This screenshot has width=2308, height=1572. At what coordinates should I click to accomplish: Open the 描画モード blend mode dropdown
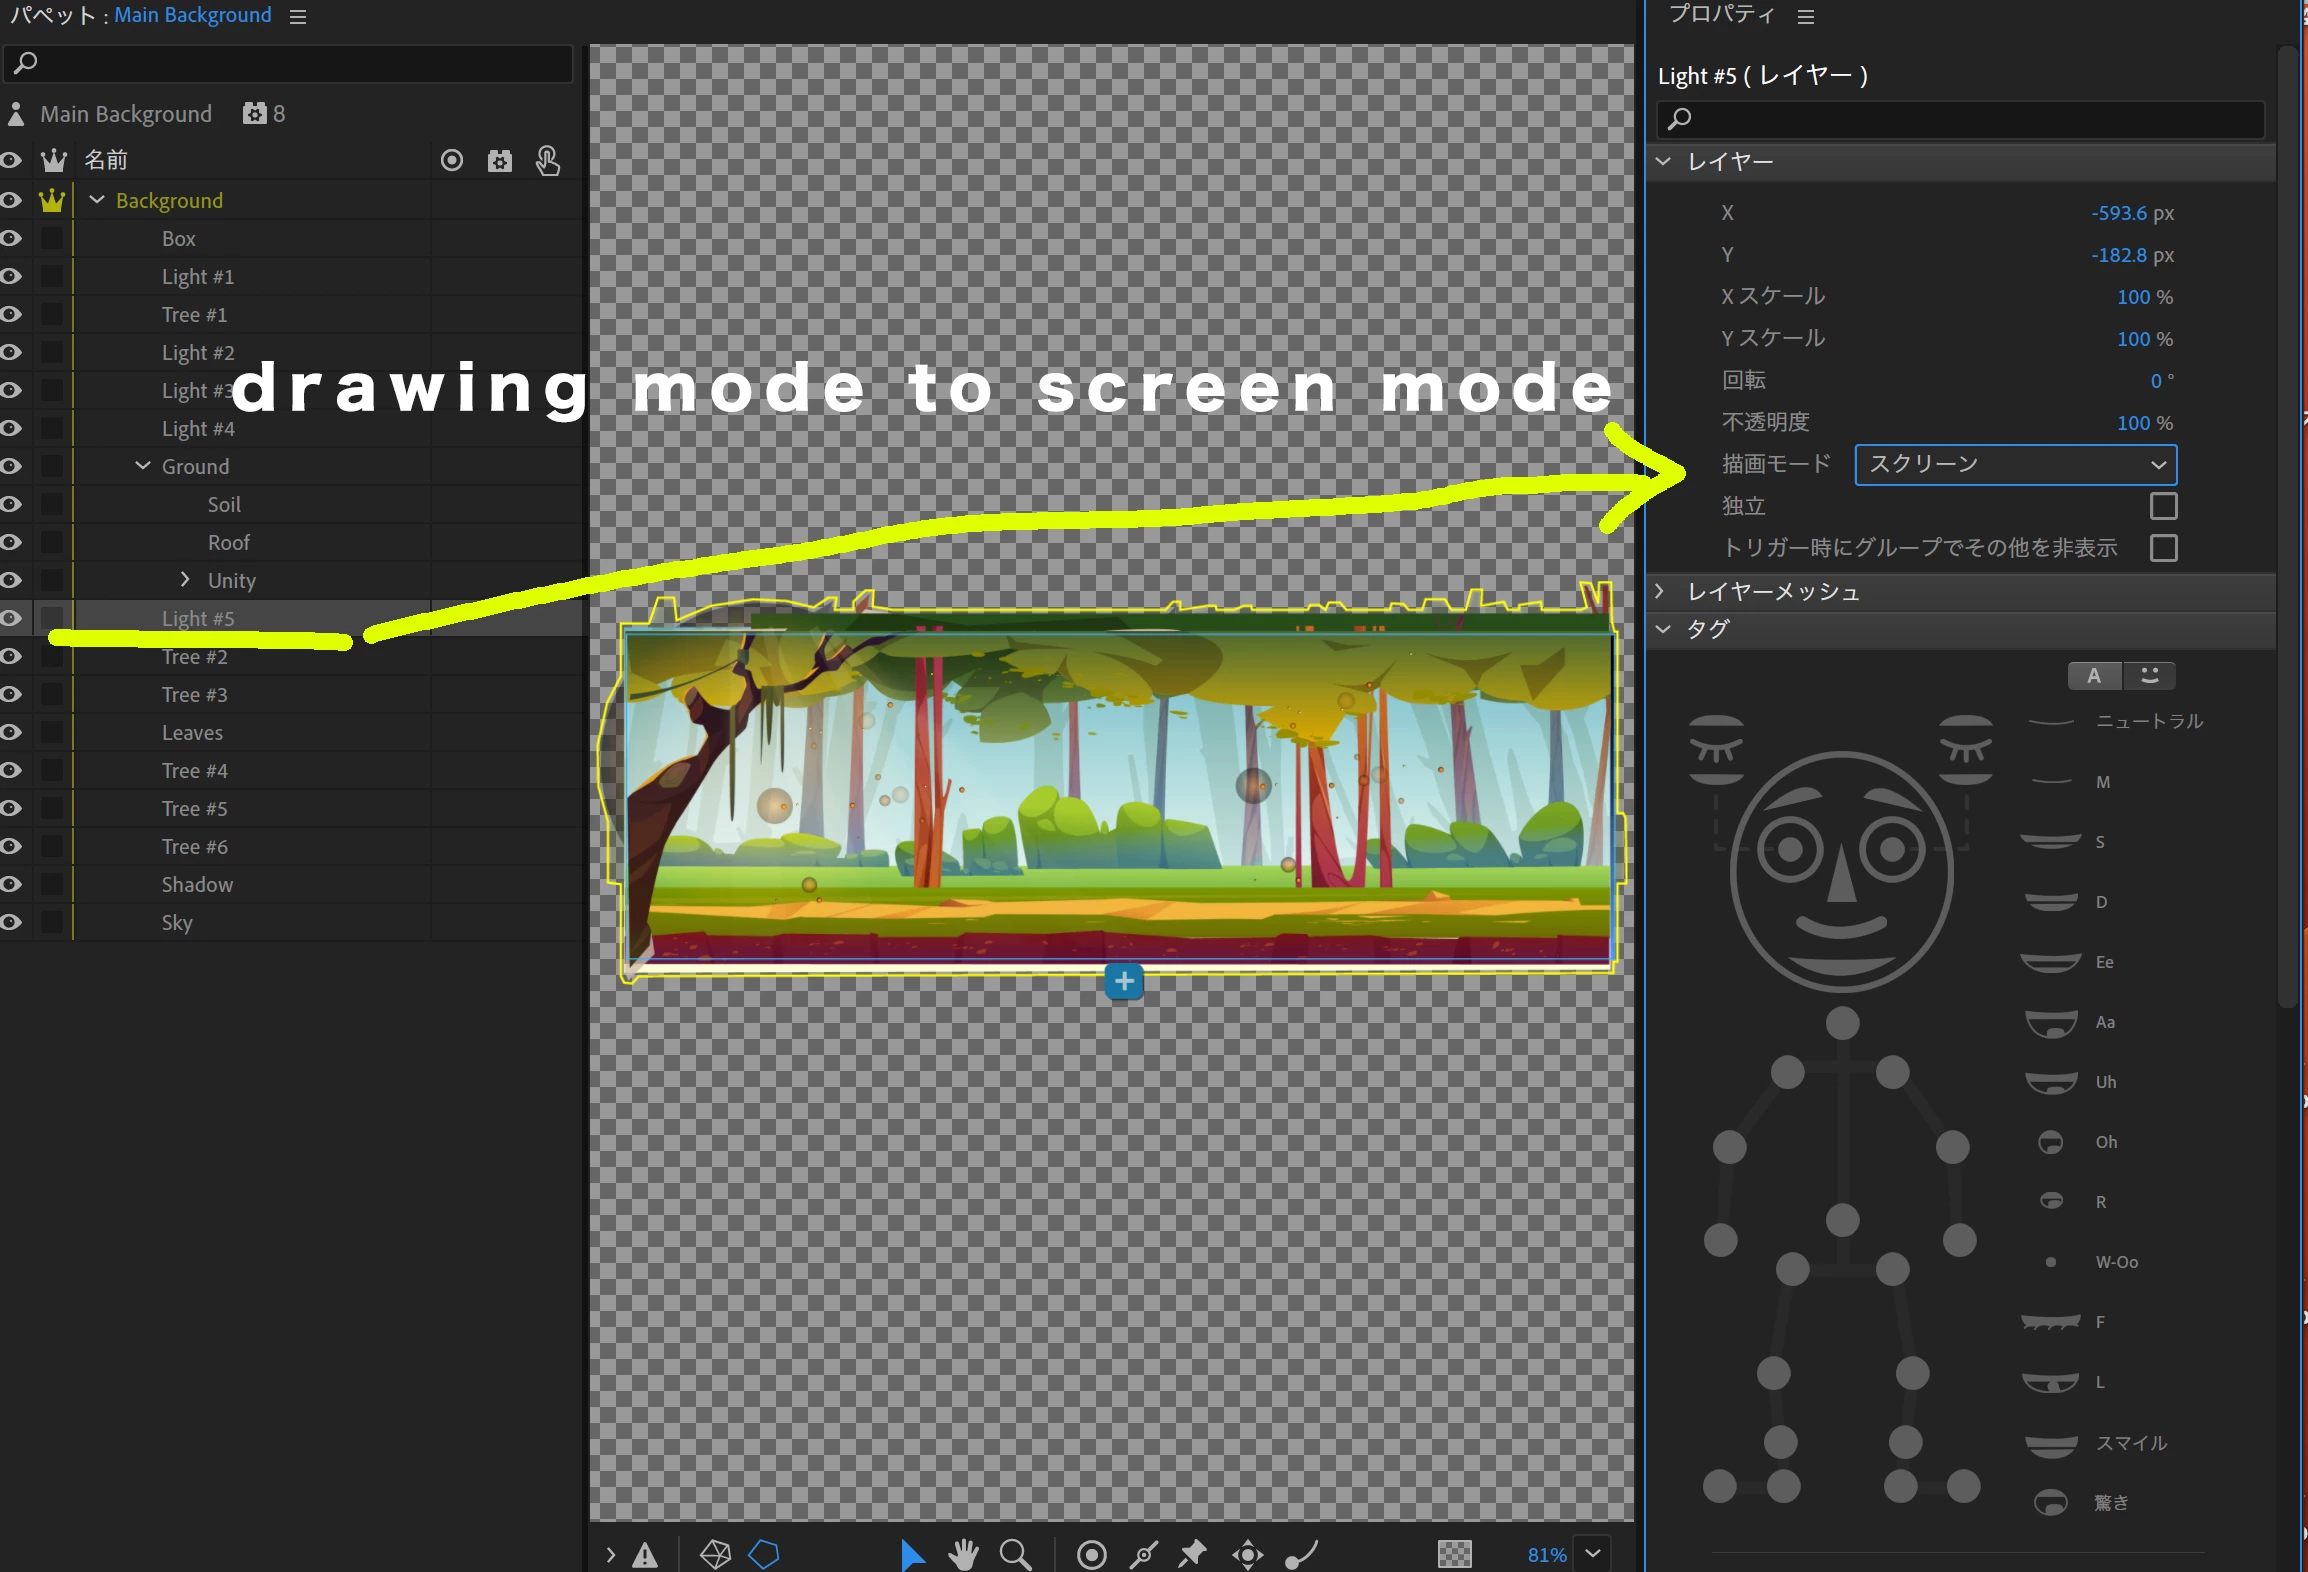click(x=2015, y=464)
